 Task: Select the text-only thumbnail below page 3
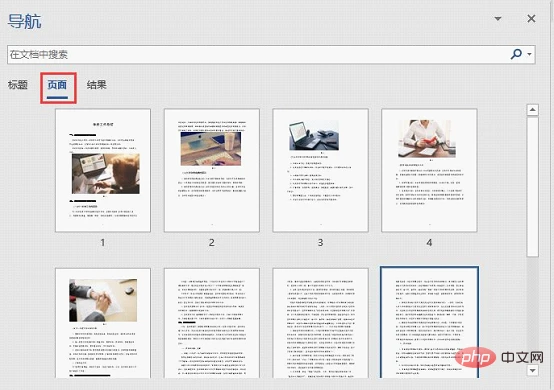[320, 323]
